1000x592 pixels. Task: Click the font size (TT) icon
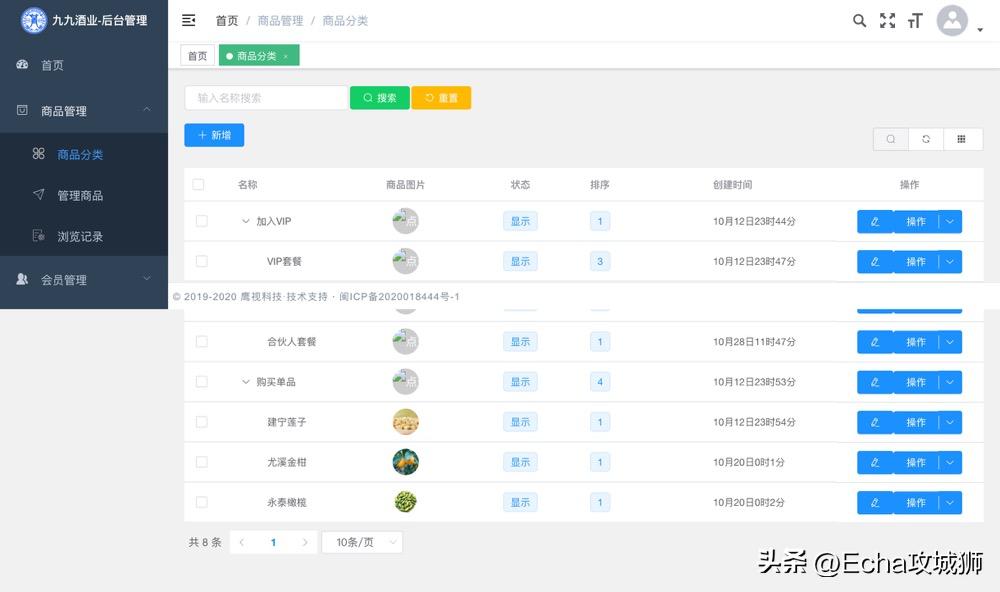coord(915,20)
